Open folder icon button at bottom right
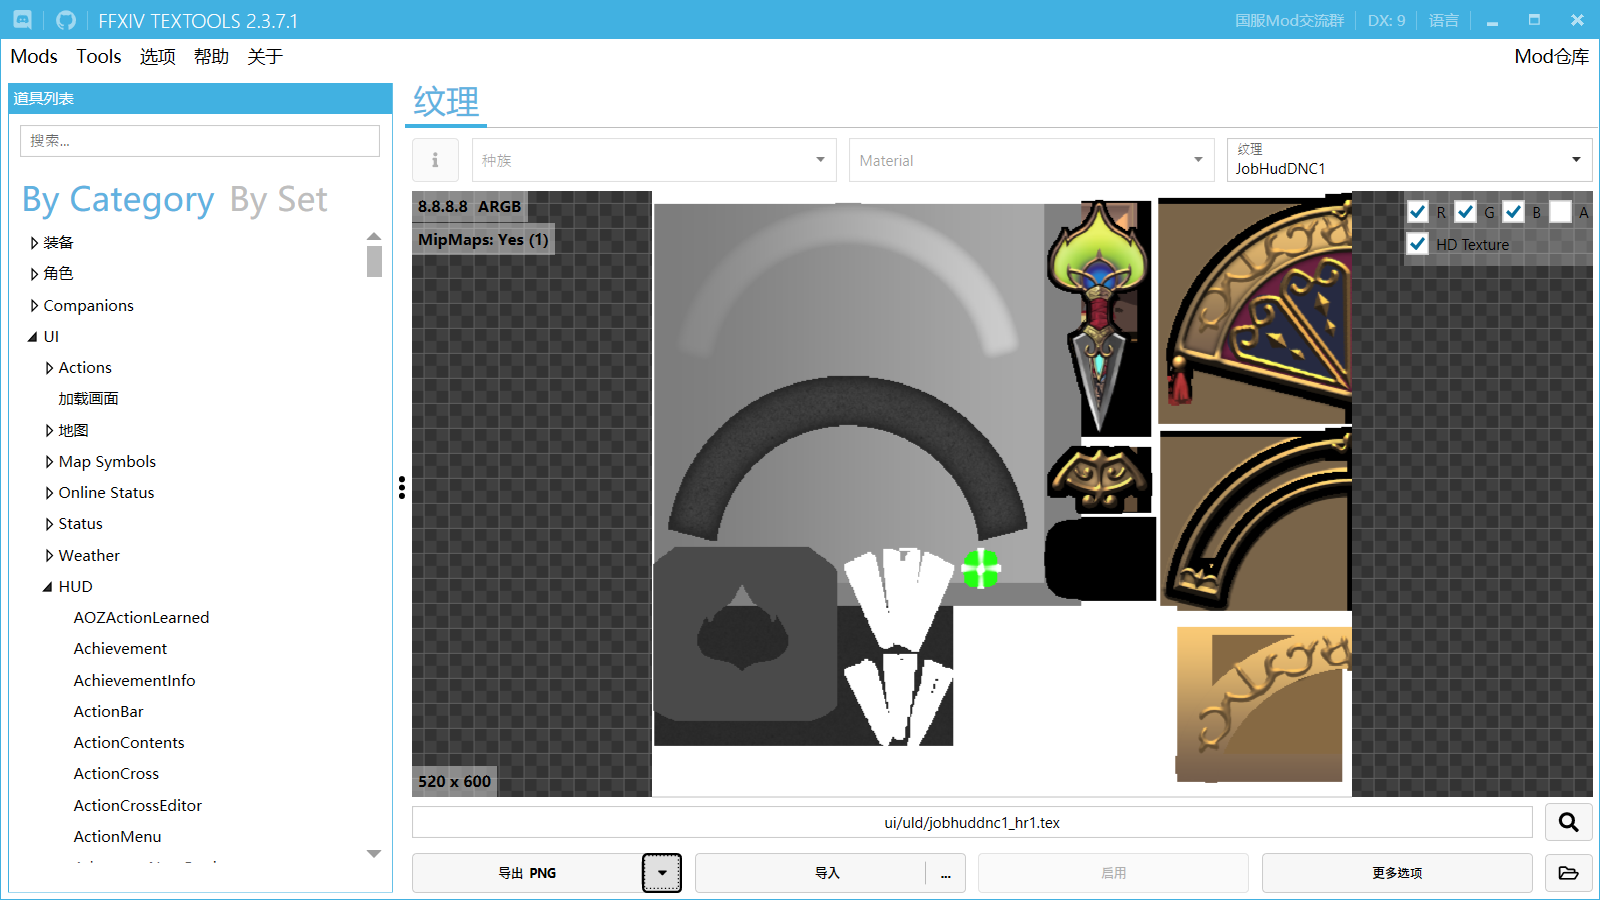Screen dimensions: 1600x900 coord(1568,873)
